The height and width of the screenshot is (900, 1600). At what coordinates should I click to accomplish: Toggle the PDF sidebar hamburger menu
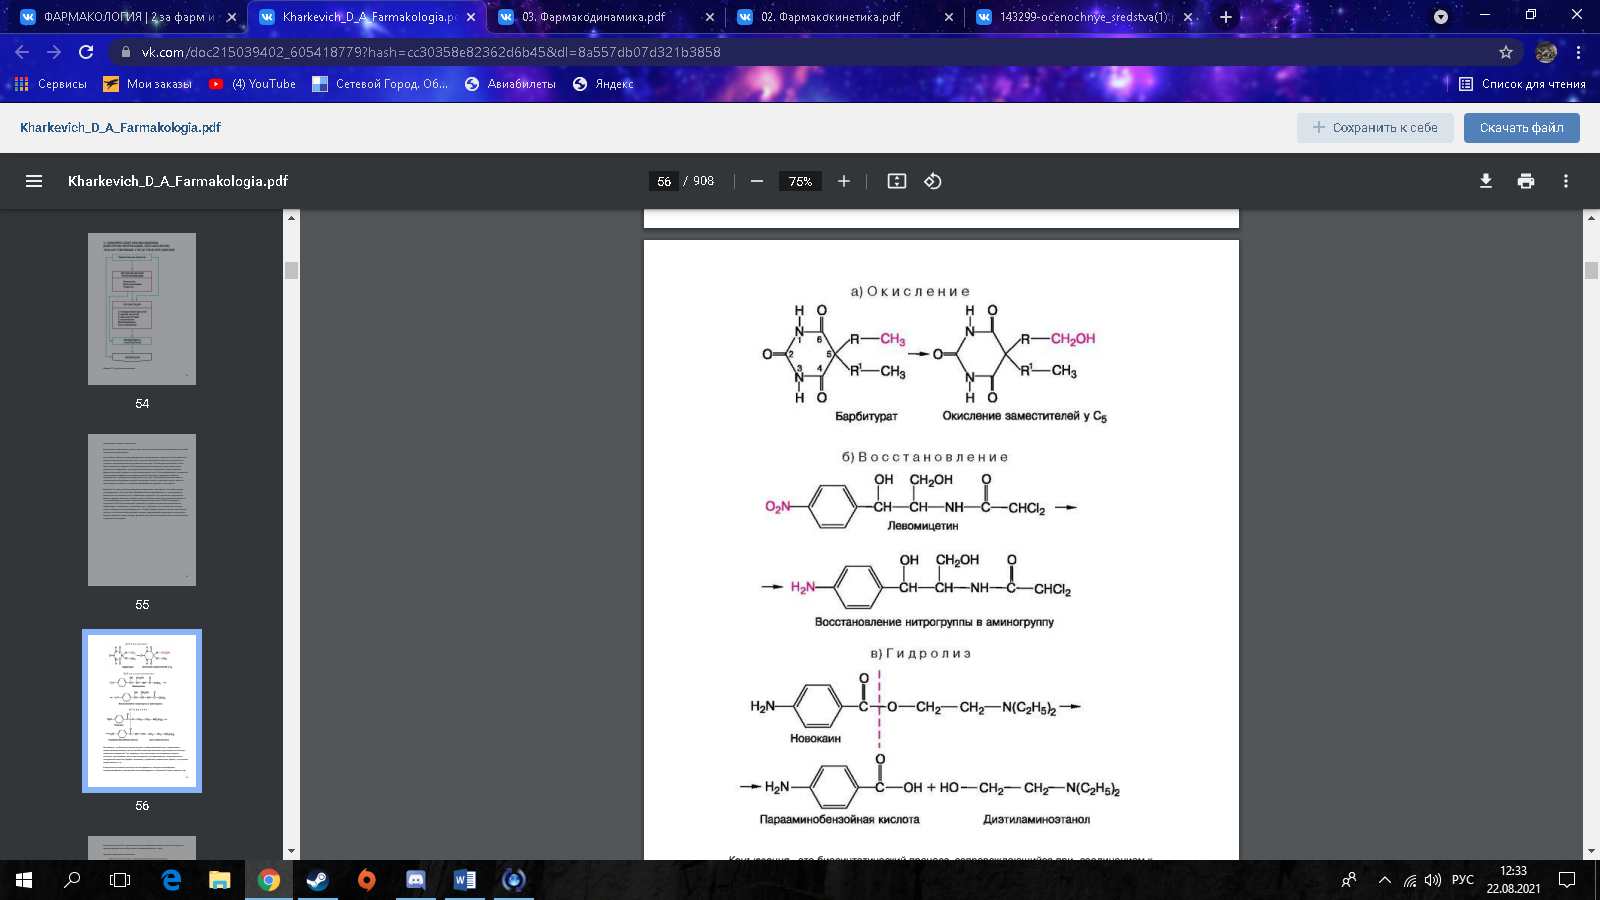(34, 181)
